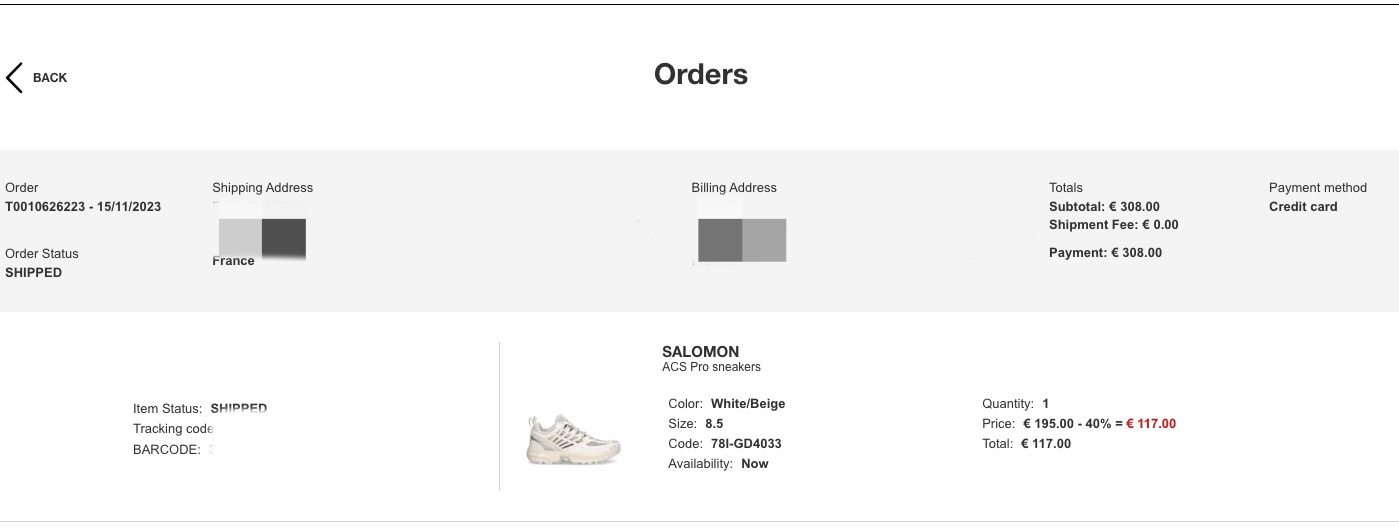
Task: Click the product code 78I-GD4033
Action: 743,444
